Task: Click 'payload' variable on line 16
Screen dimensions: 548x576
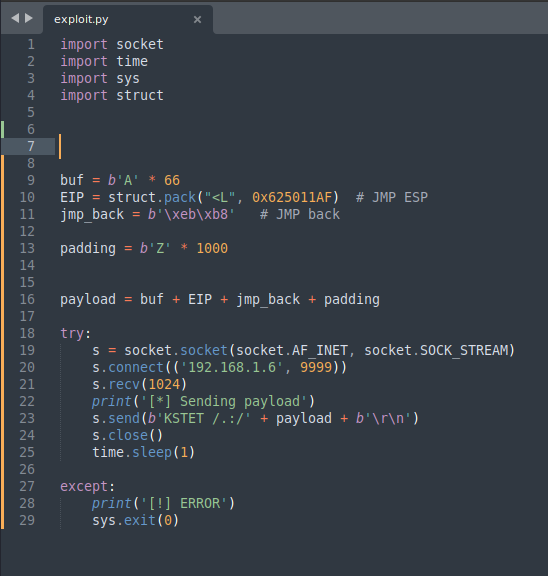Action: 88,299
